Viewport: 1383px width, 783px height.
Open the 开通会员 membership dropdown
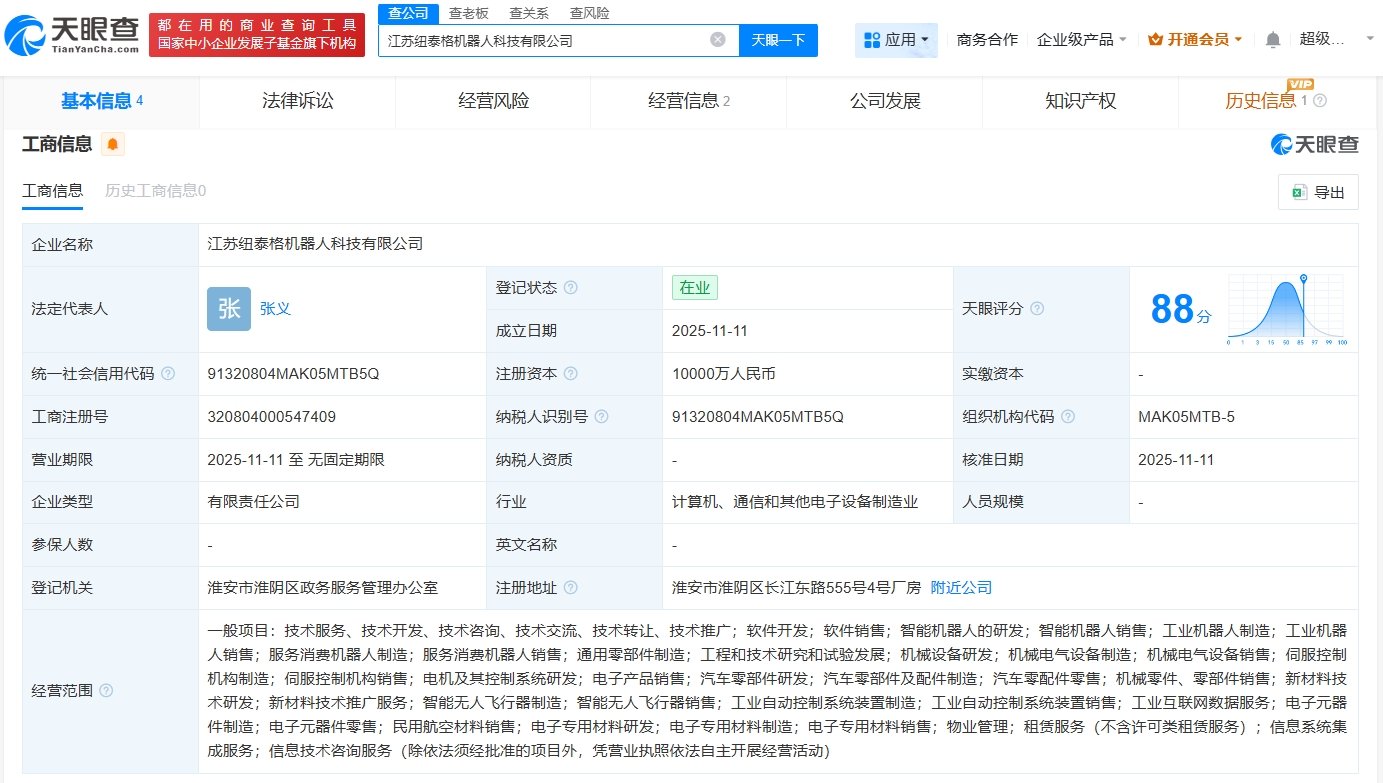pos(1195,40)
